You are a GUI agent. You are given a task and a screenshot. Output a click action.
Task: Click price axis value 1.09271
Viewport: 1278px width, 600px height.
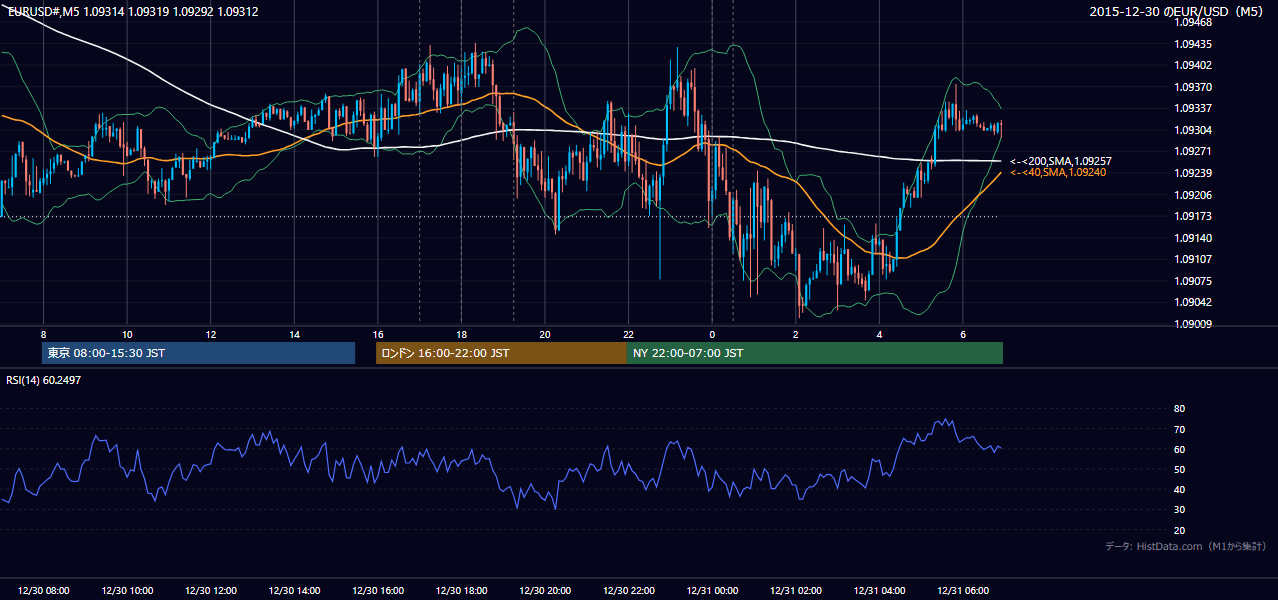pyautogui.click(x=1191, y=151)
